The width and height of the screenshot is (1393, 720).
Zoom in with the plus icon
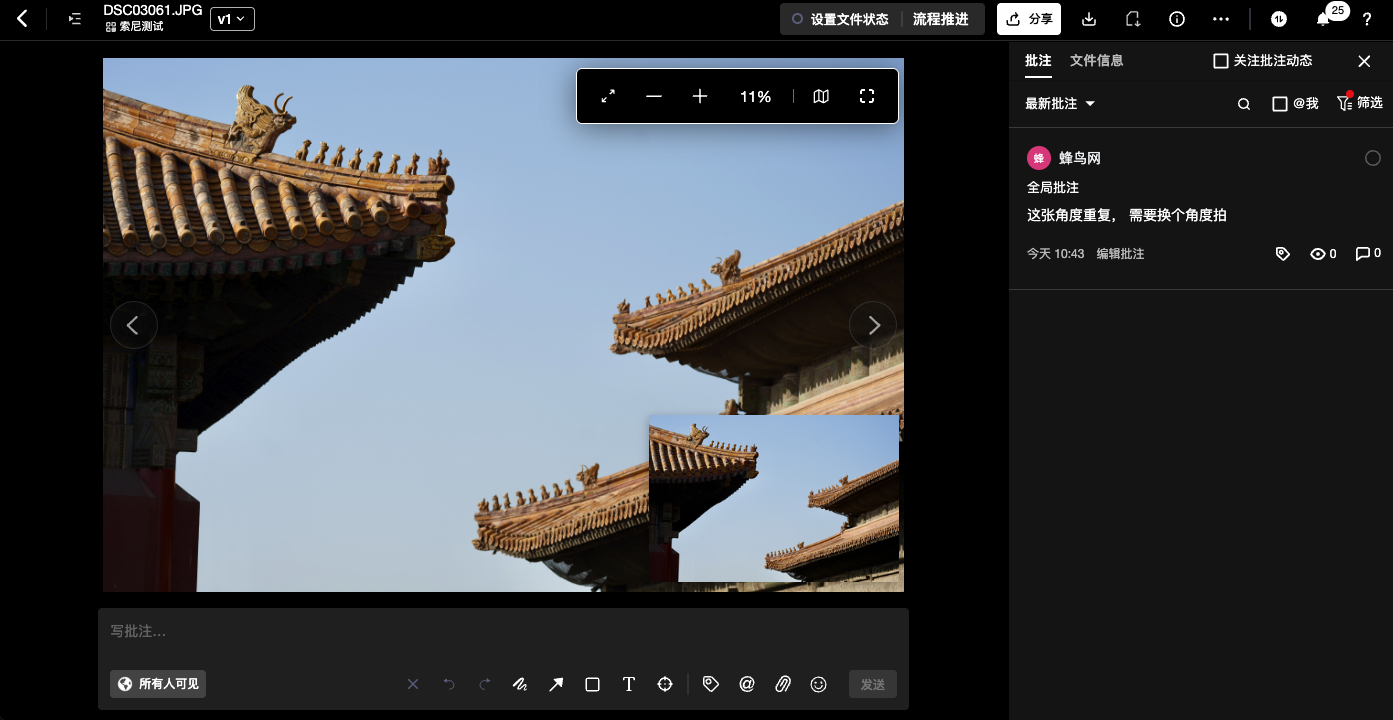tap(700, 96)
